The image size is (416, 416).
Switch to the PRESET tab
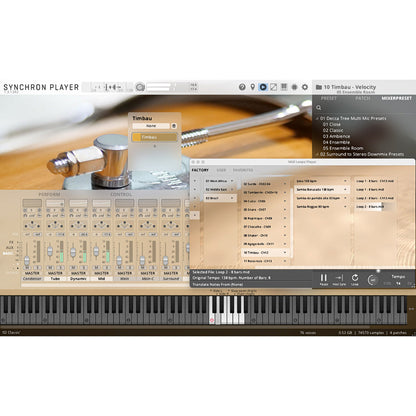click(x=329, y=98)
